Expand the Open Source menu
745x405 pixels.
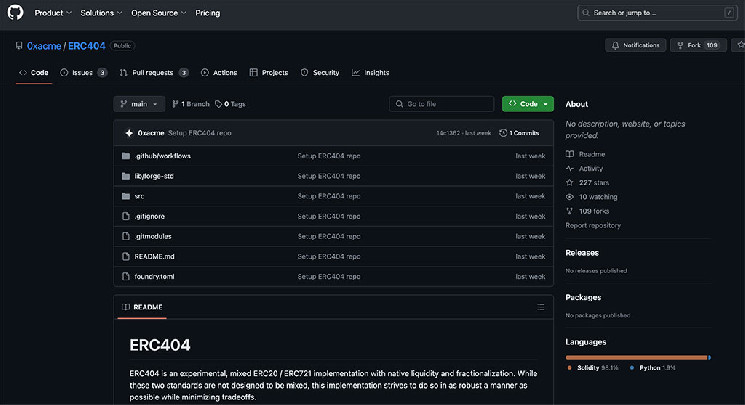coord(158,13)
